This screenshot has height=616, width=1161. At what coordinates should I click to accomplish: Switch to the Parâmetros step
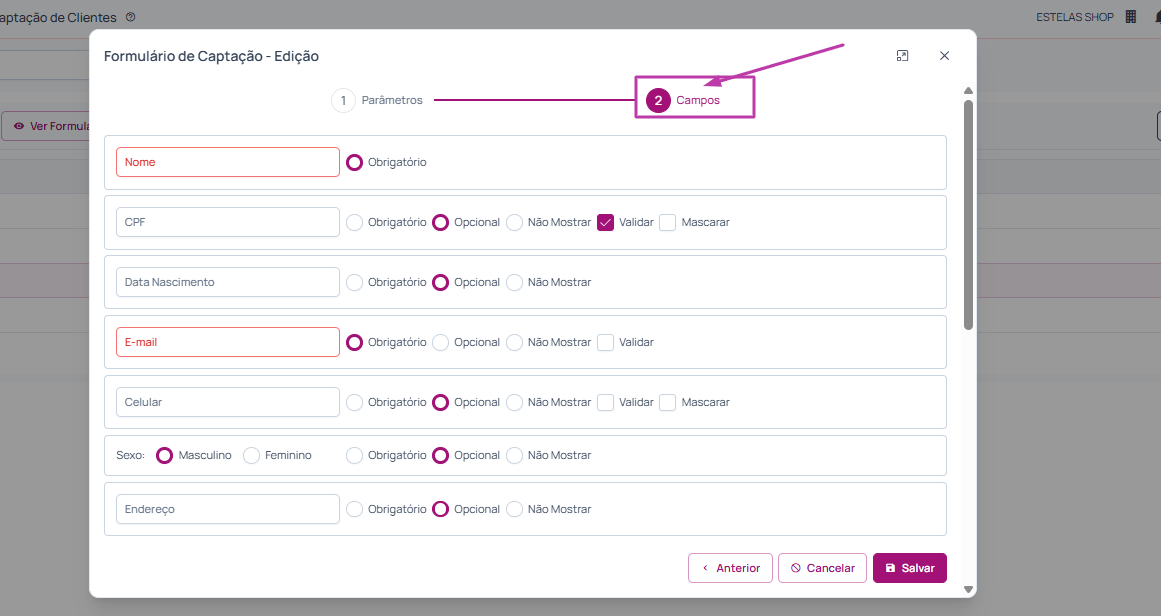pos(392,100)
